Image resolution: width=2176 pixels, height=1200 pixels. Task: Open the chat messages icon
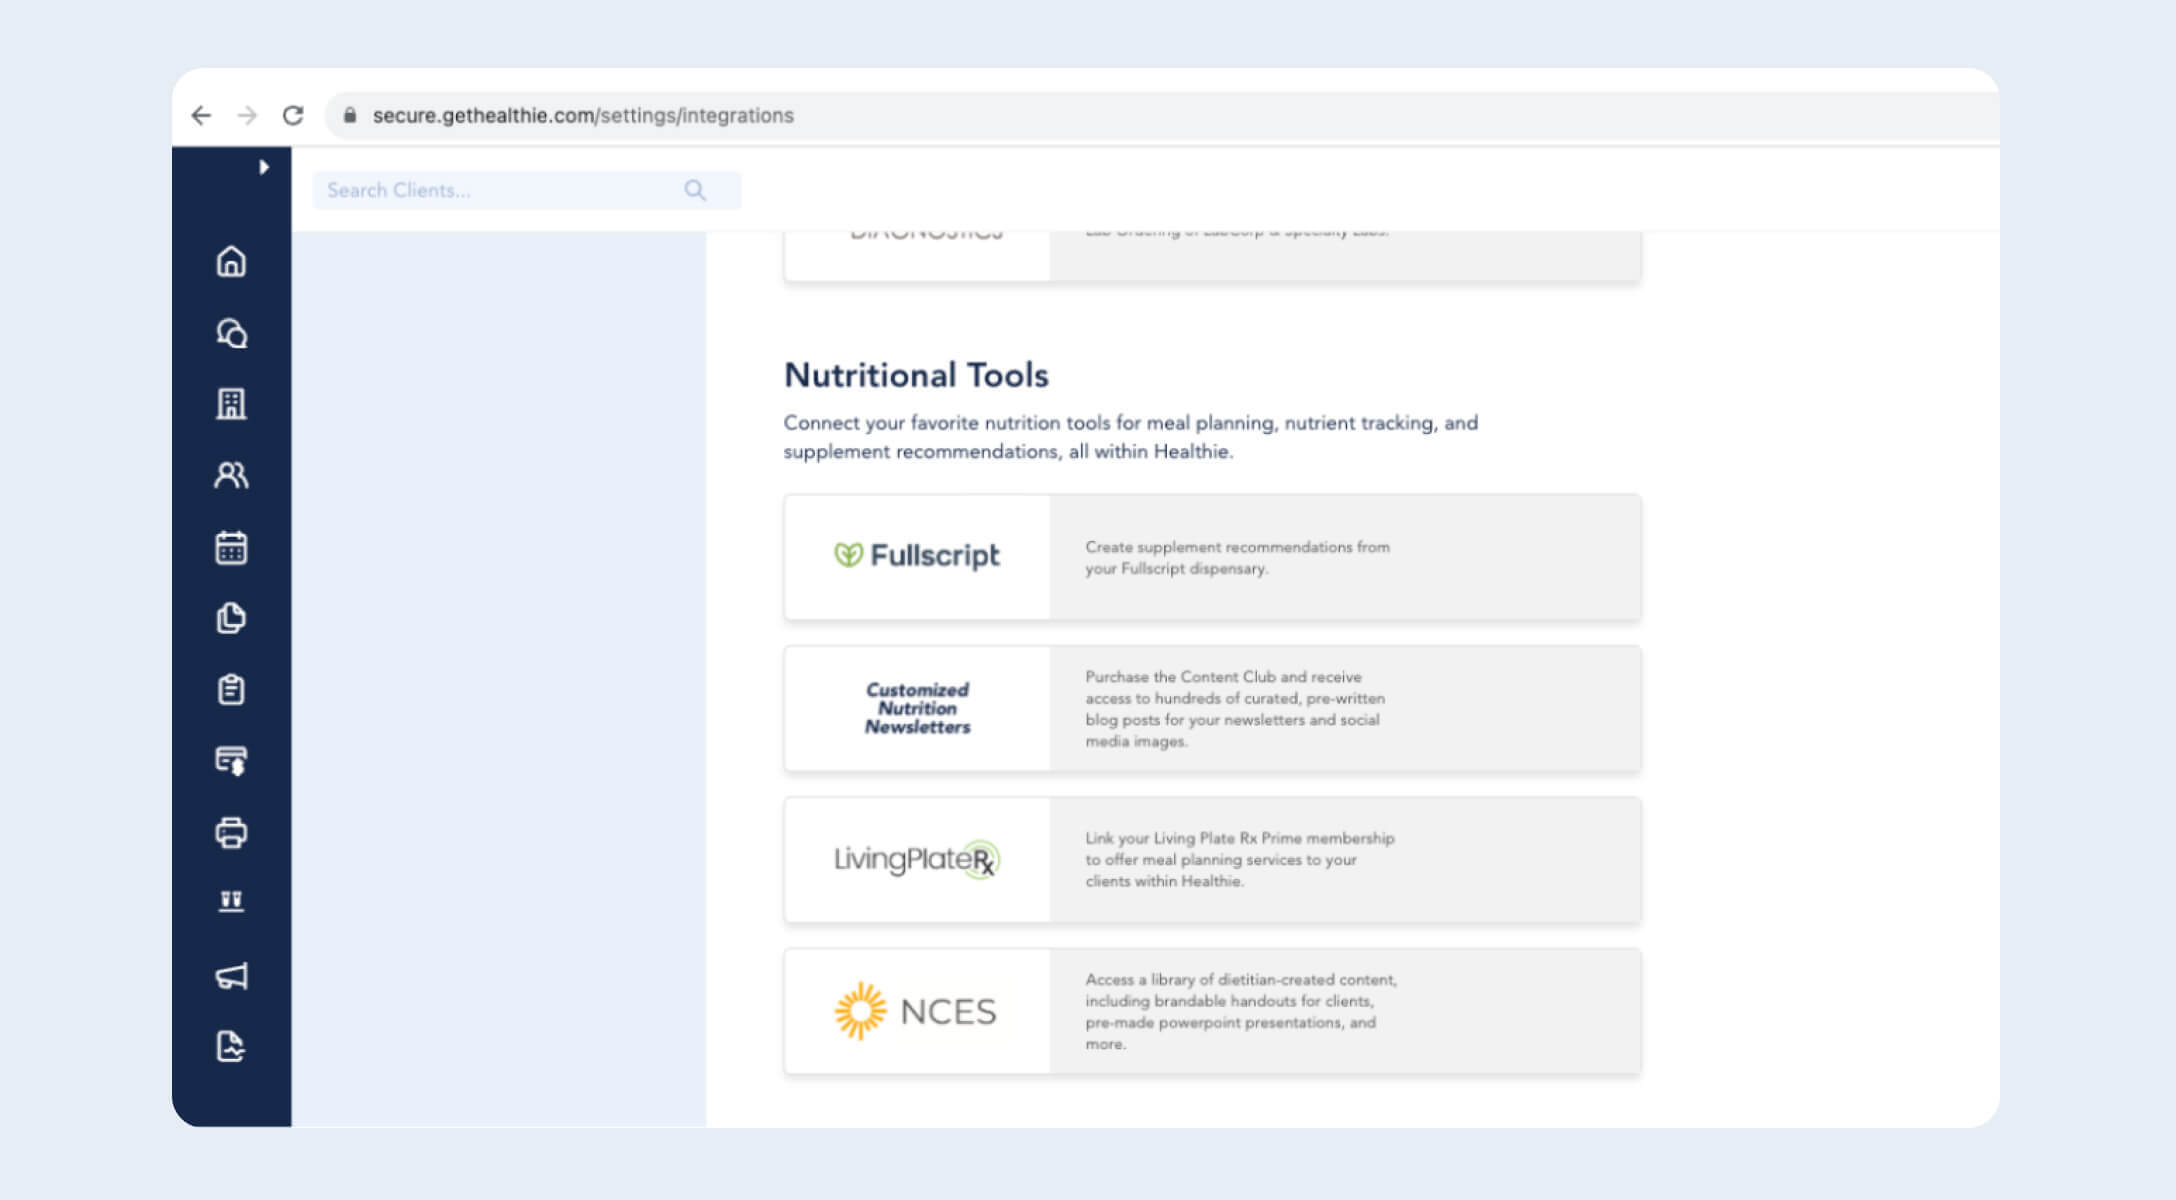231,333
